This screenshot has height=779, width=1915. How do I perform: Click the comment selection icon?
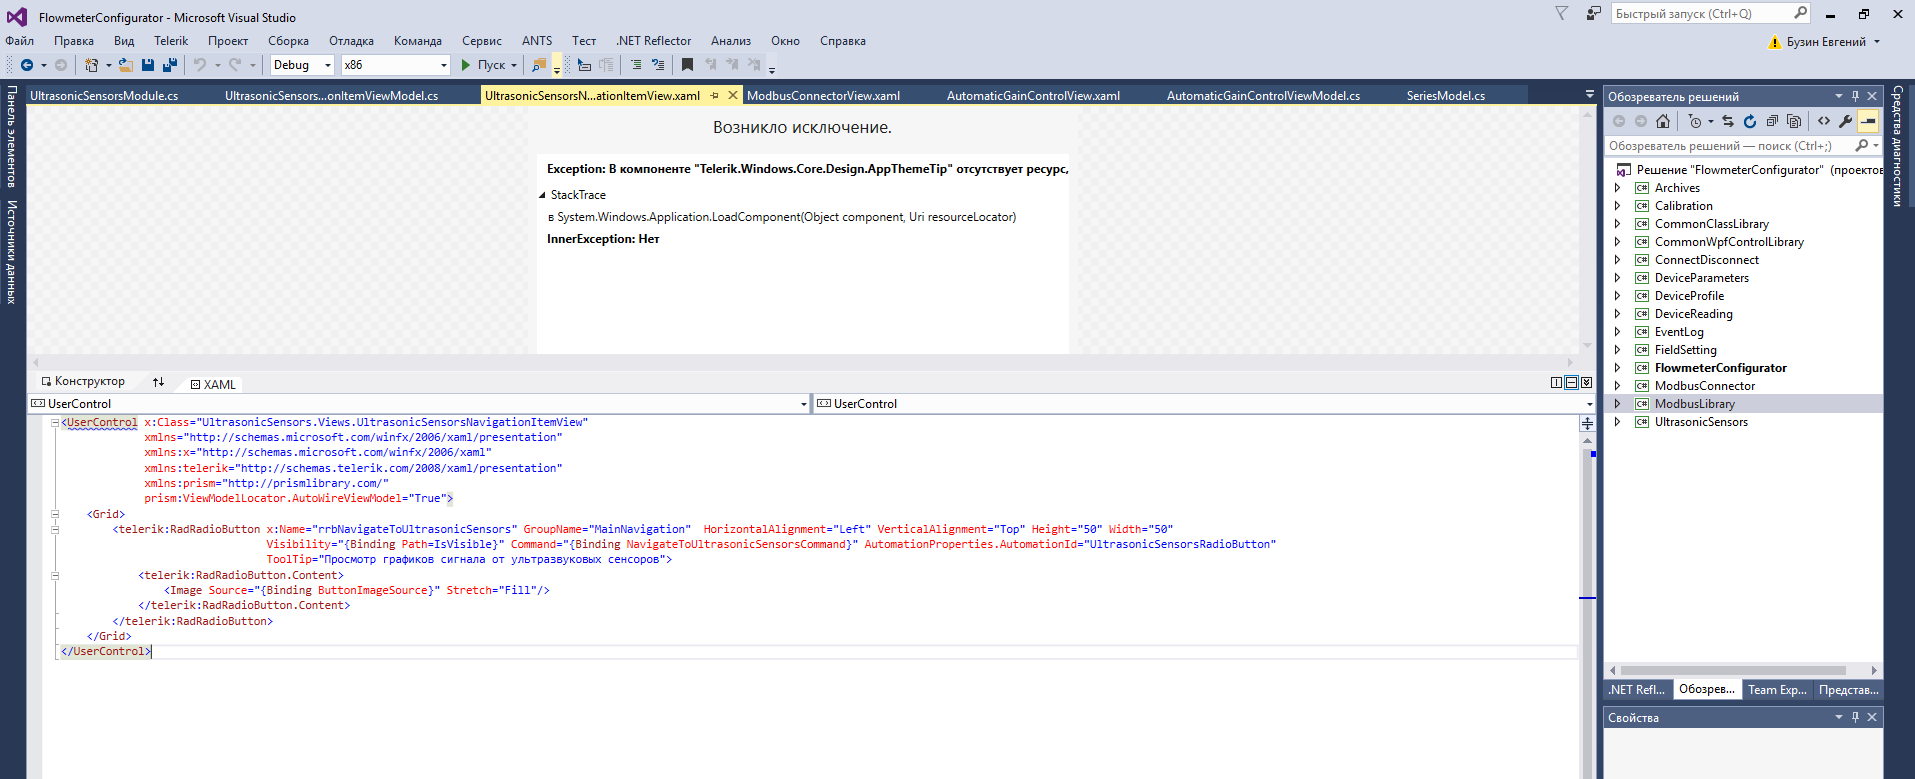(636, 65)
